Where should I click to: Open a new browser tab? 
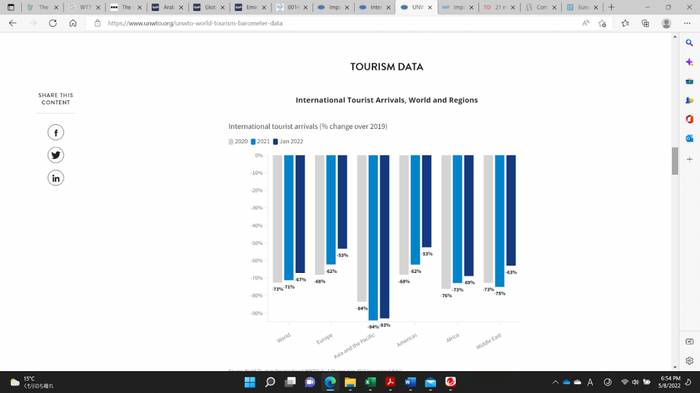tap(611, 7)
